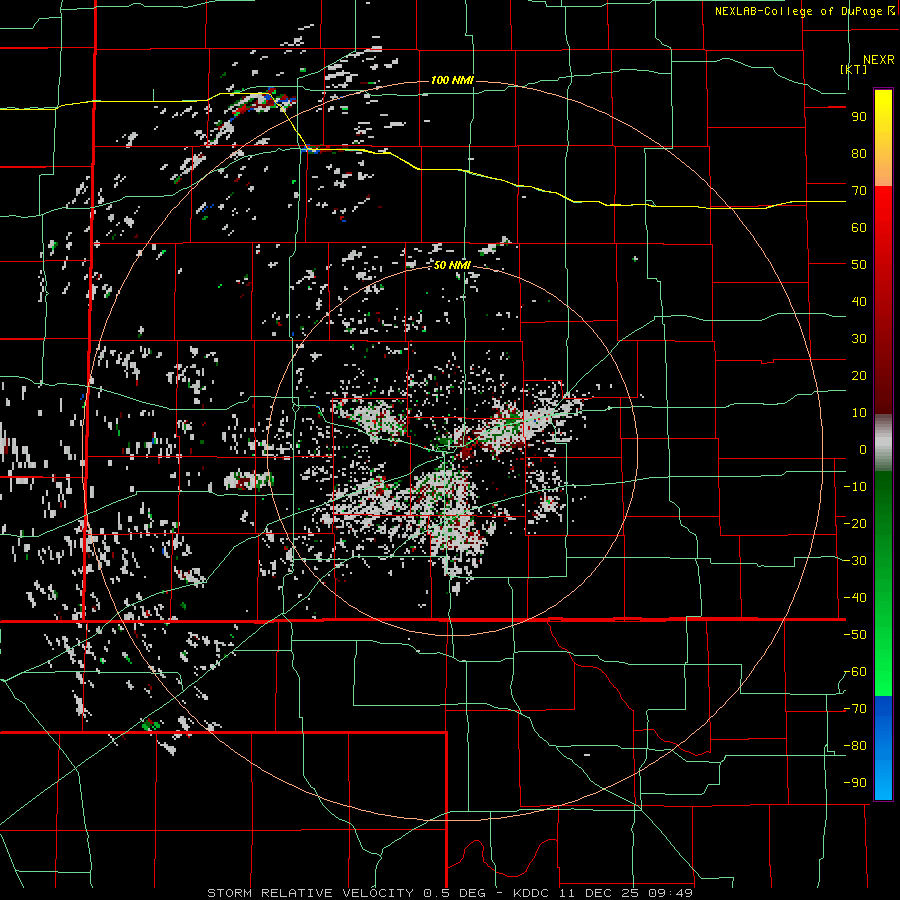Click the NEXR label above the color scale
The width and height of the screenshot is (900, 900).
tap(878, 60)
